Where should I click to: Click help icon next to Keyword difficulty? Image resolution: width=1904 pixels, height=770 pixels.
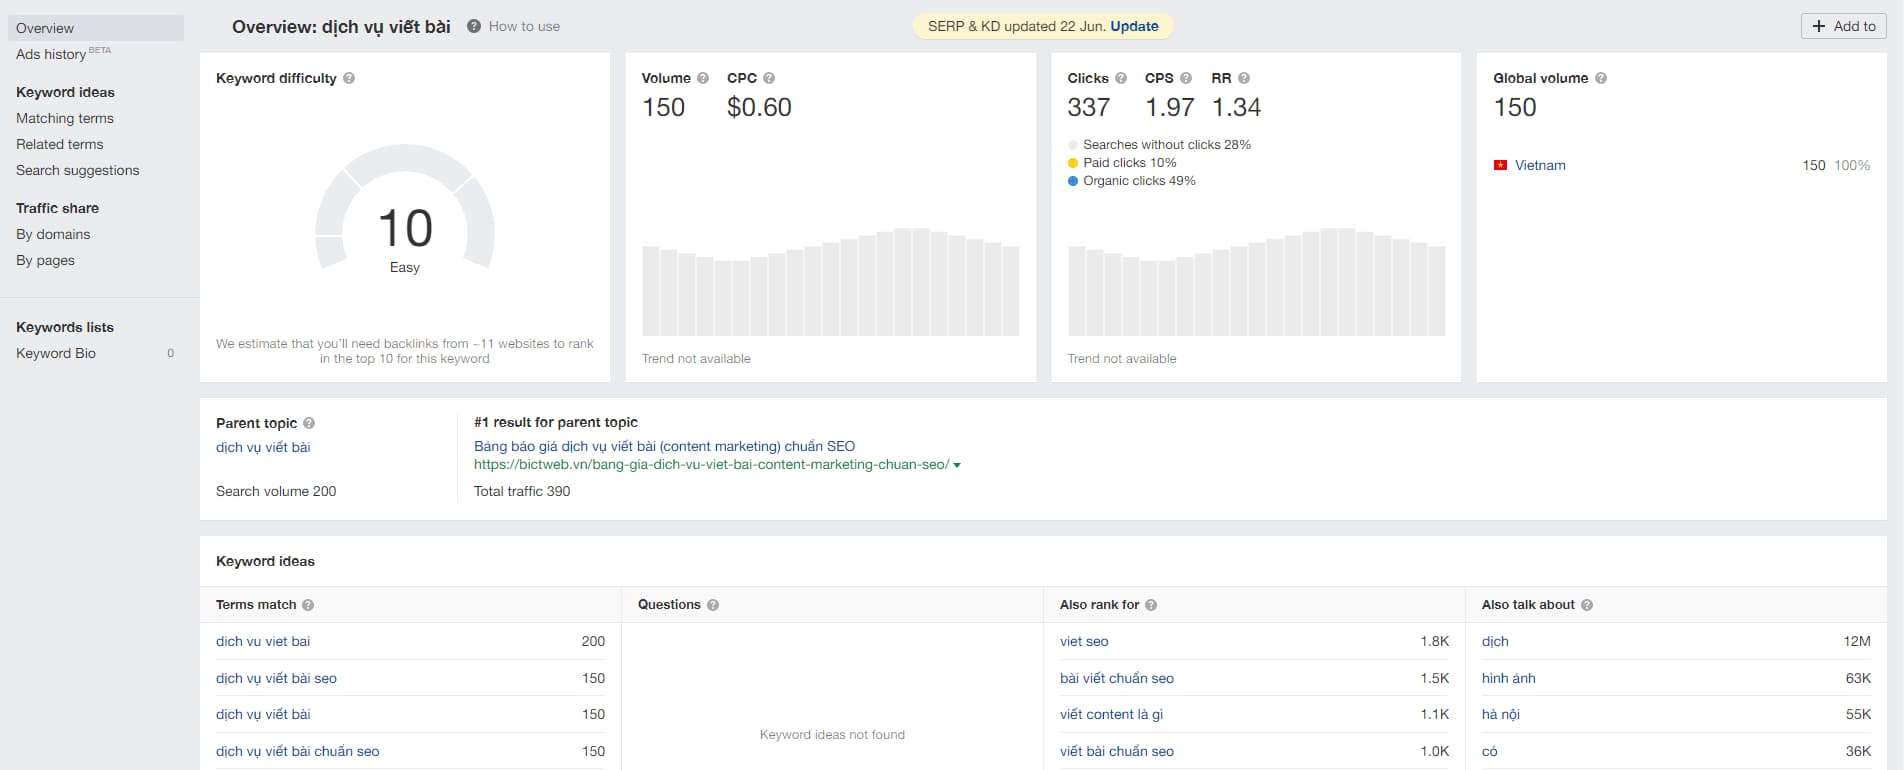[349, 78]
